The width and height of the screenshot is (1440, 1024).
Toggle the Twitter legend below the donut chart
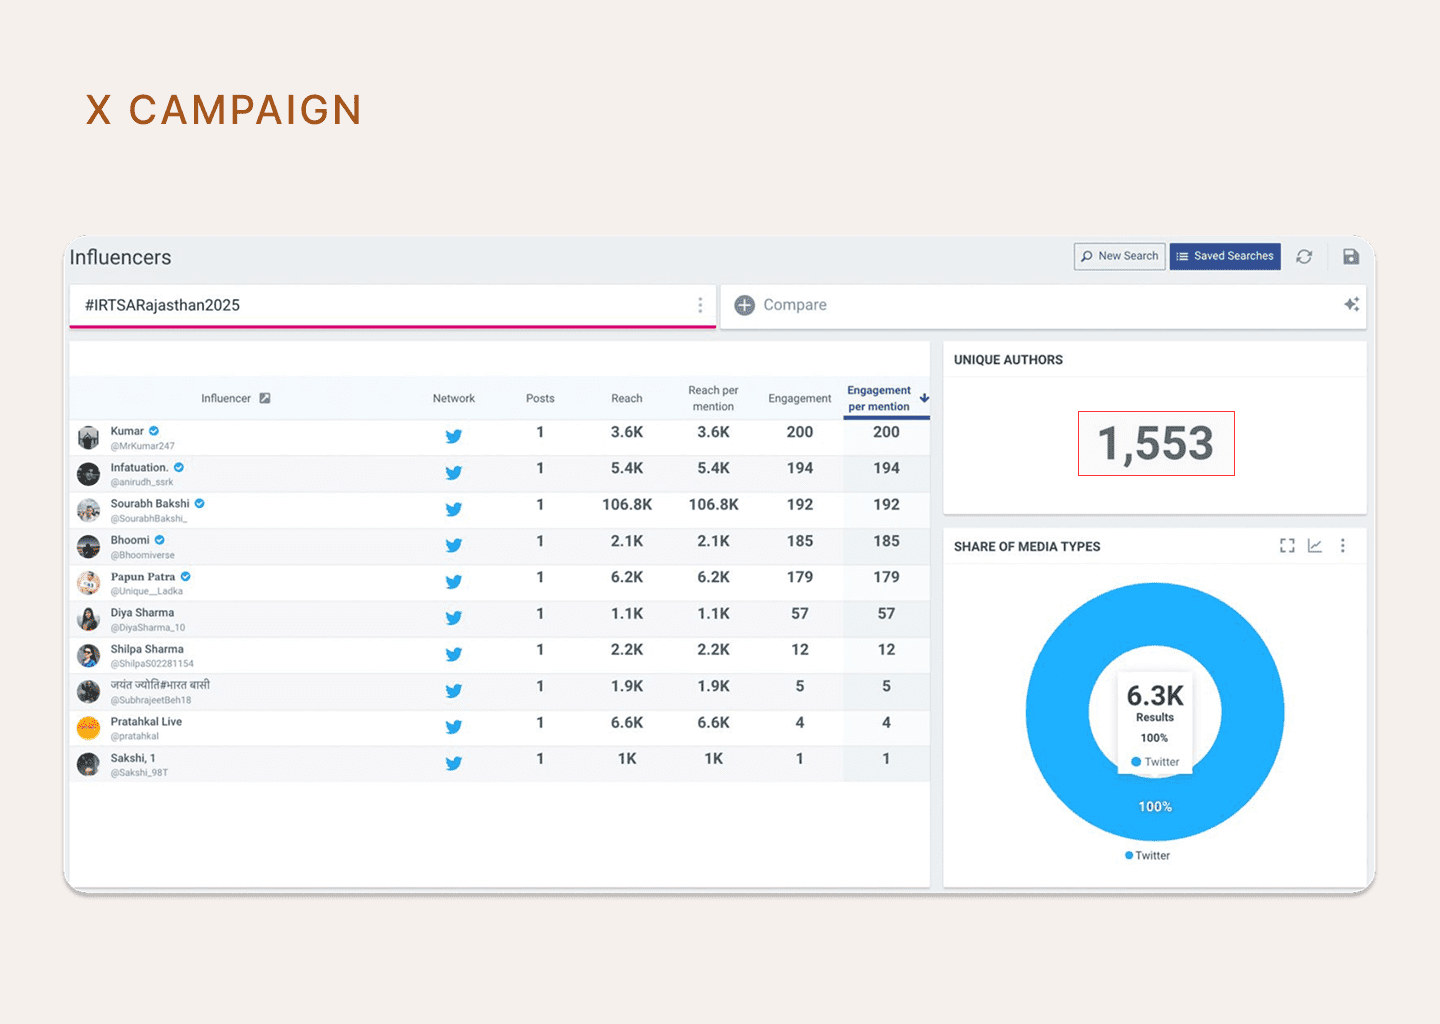(x=1148, y=856)
